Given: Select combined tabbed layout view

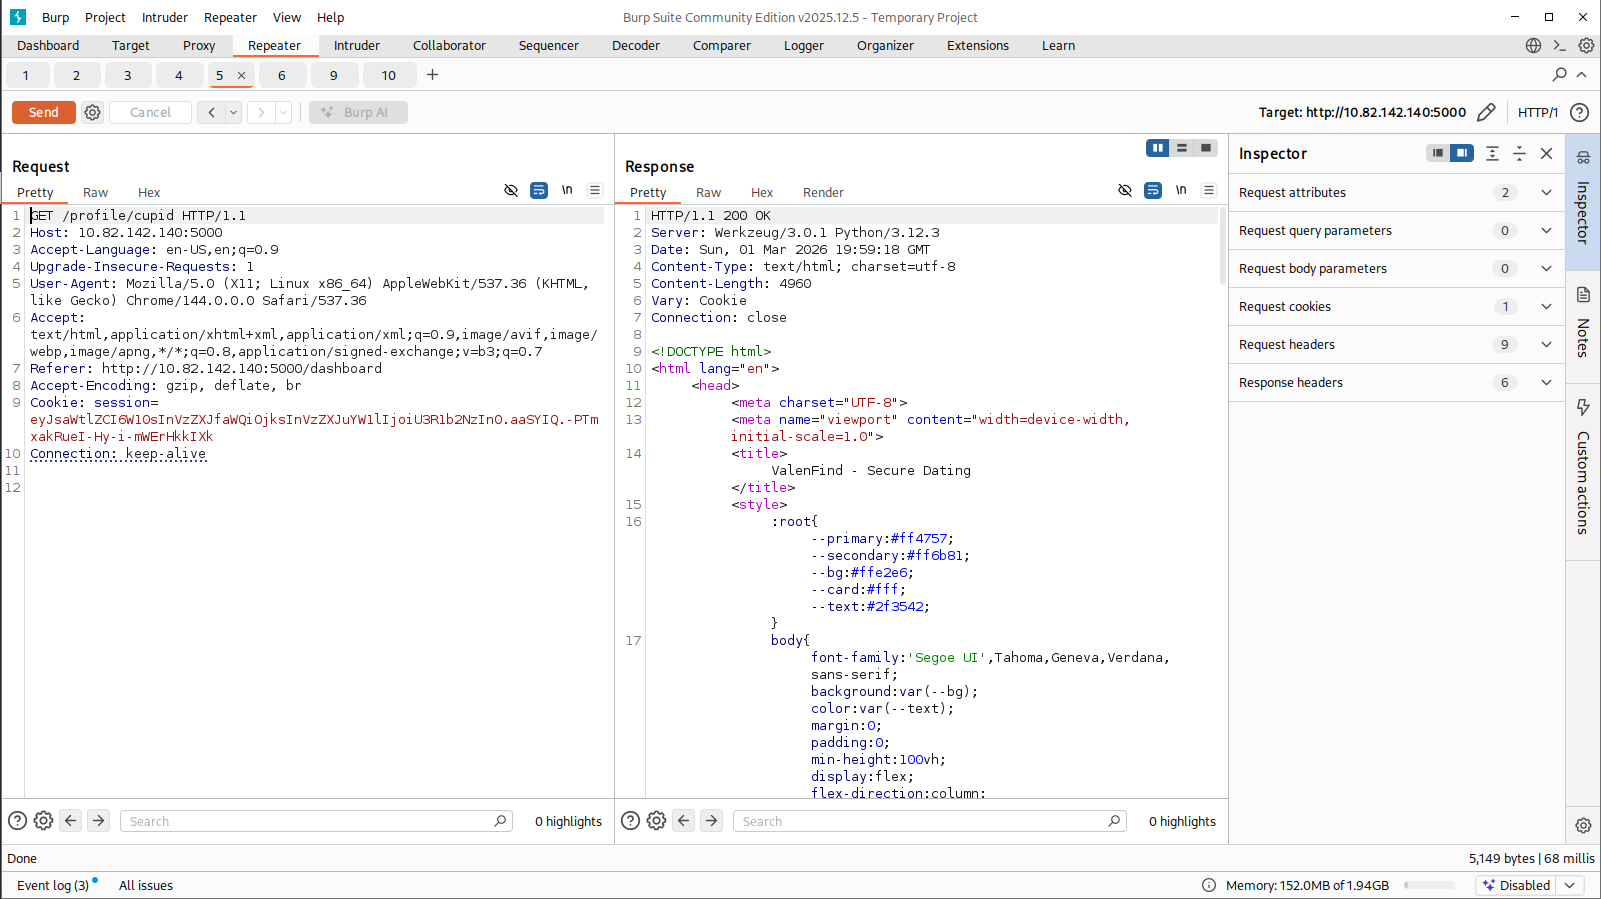Looking at the screenshot, I should click(1206, 148).
